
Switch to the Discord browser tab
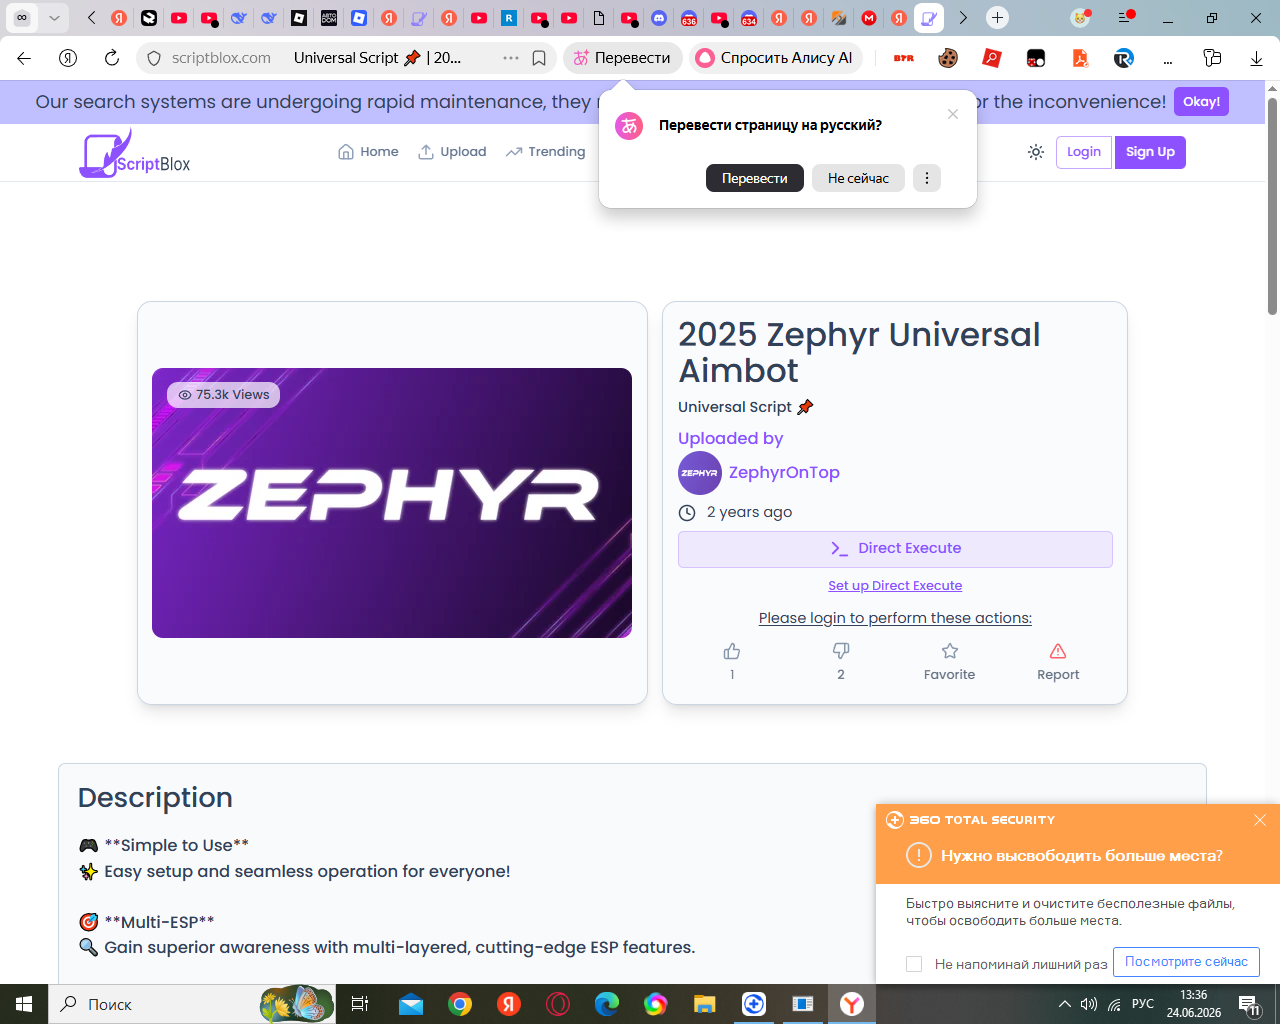click(x=659, y=18)
